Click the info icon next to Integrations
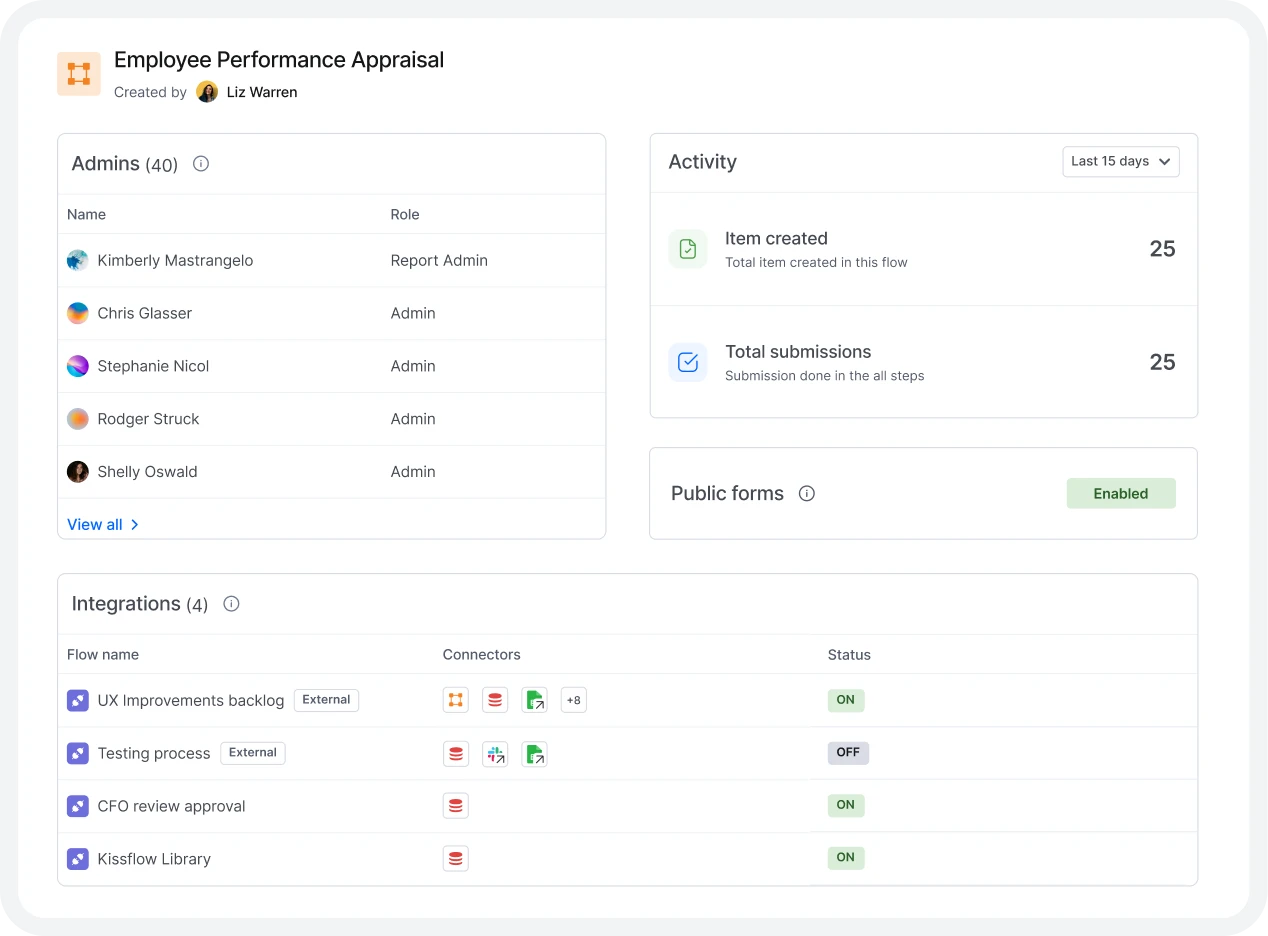1268x936 pixels. coord(231,604)
